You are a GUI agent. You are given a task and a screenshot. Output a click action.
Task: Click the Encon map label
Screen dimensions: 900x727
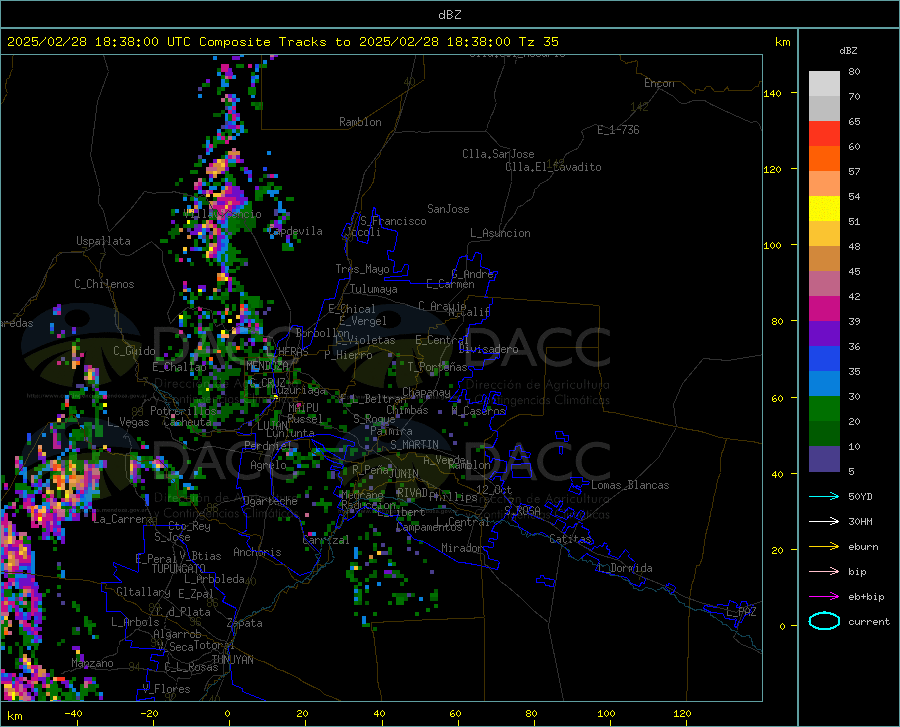[659, 83]
